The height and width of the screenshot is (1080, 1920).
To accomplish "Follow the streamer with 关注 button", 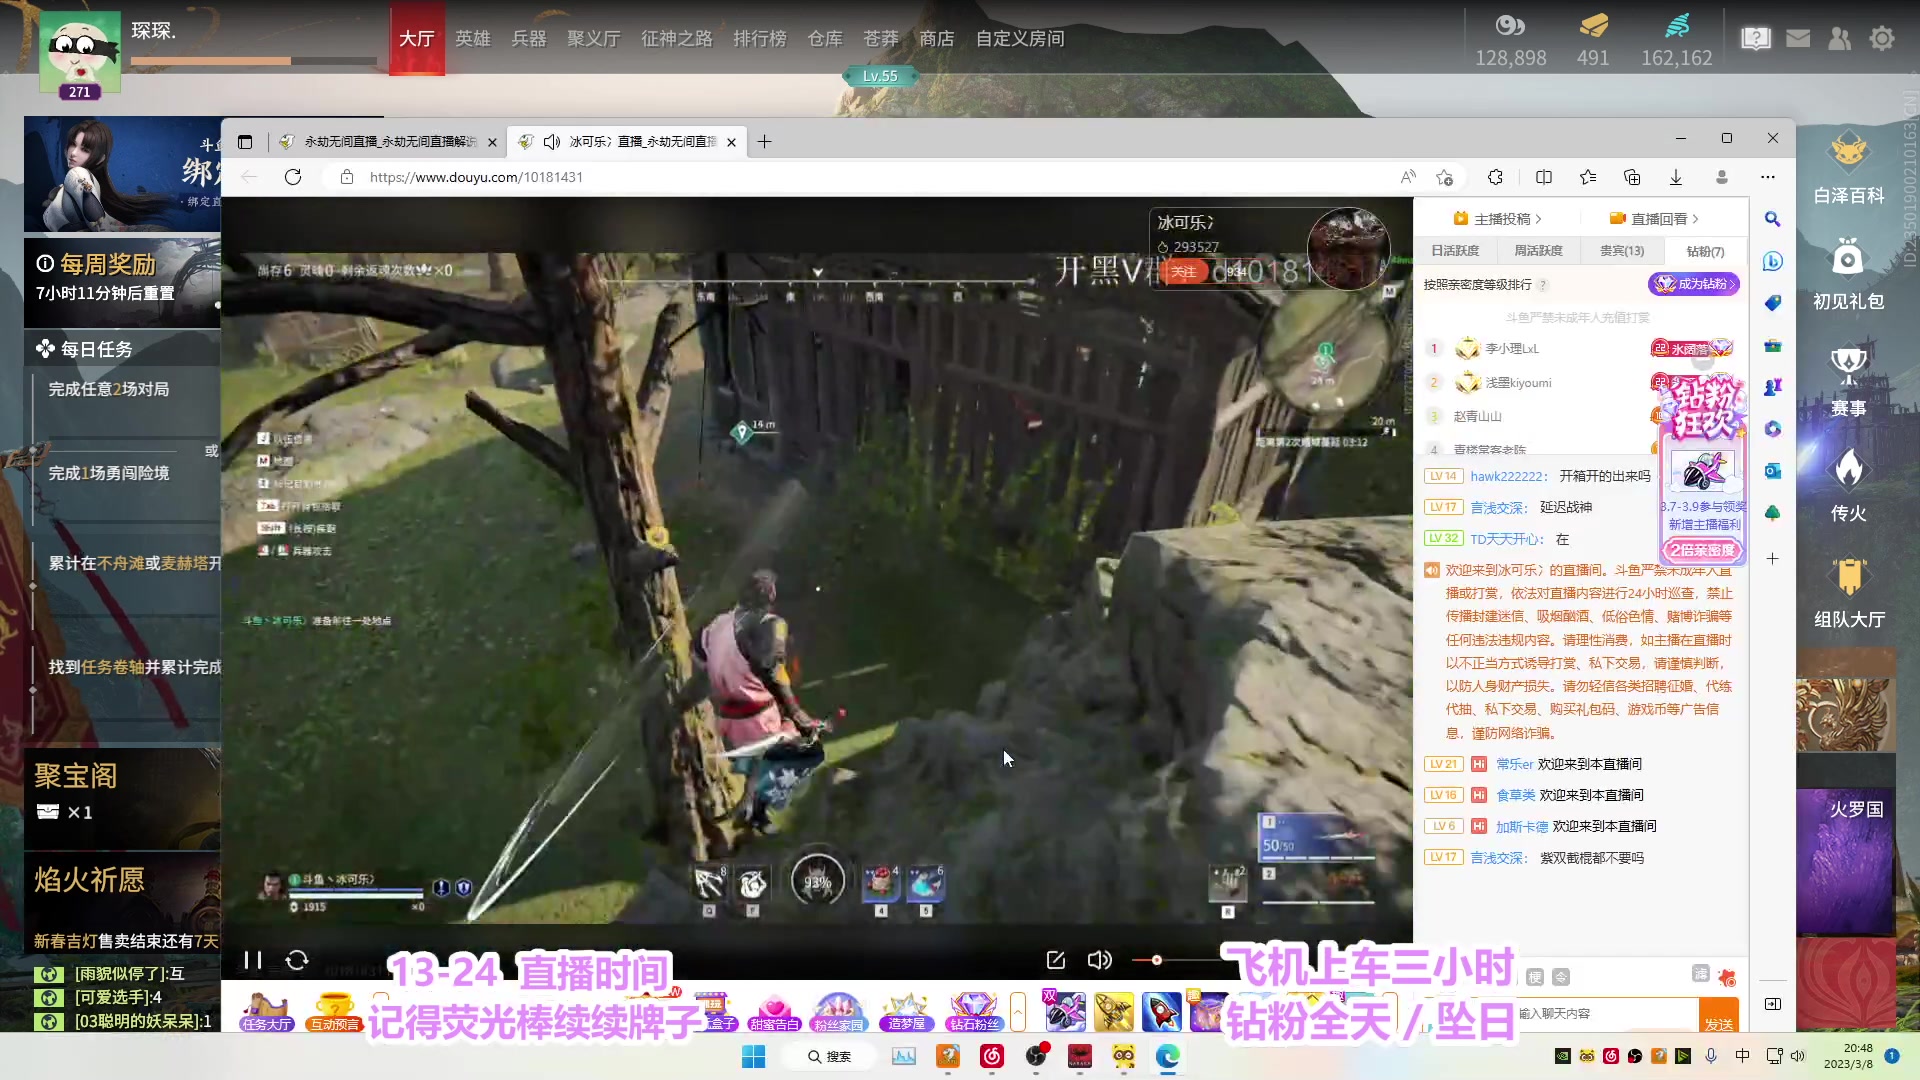I will (1184, 272).
